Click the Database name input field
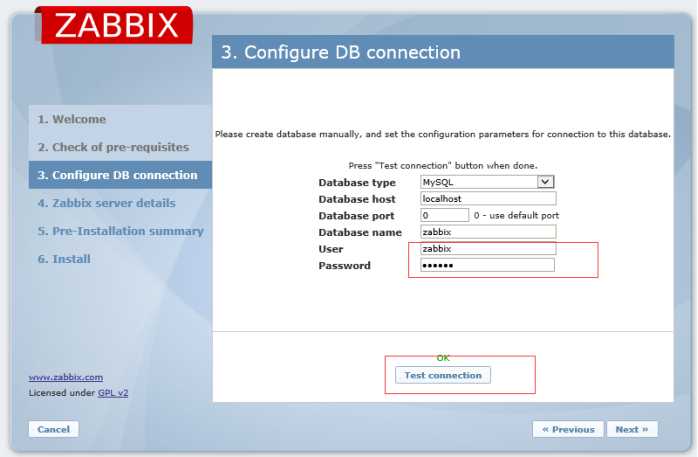698x457 pixels. click(488, 232)
